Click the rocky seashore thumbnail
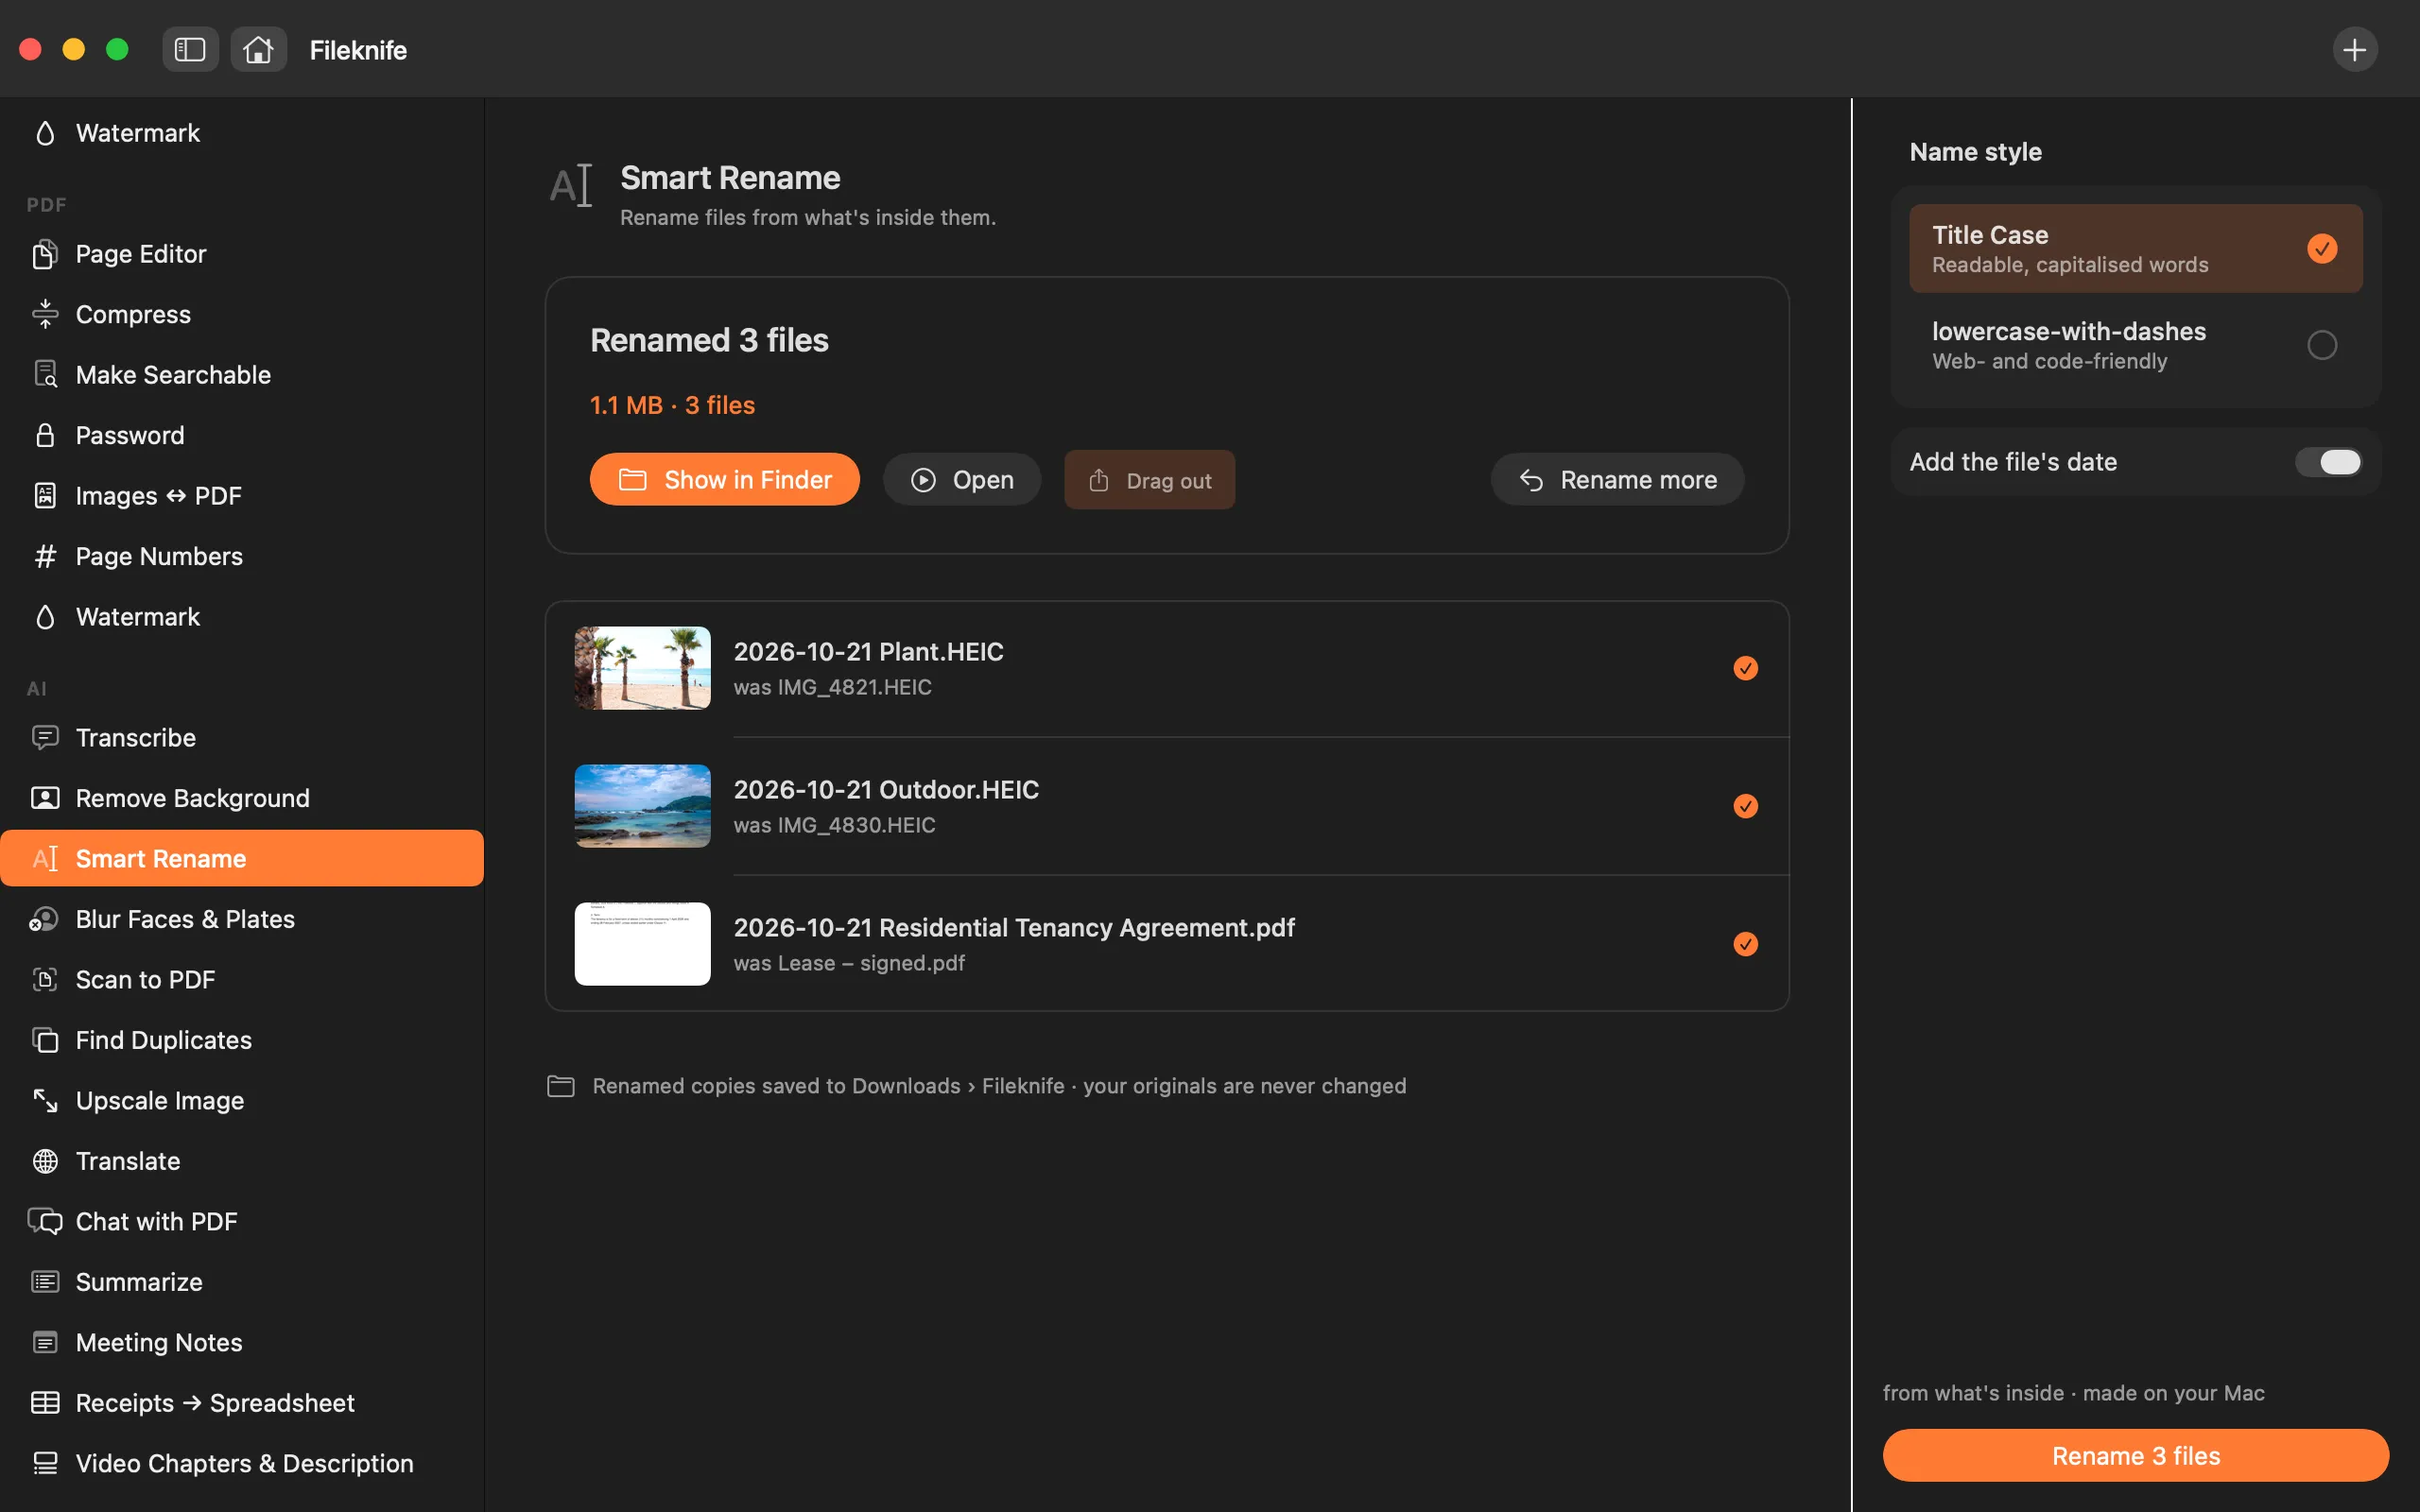This screenshot has width=2420, height=1512. pos(642,806)
